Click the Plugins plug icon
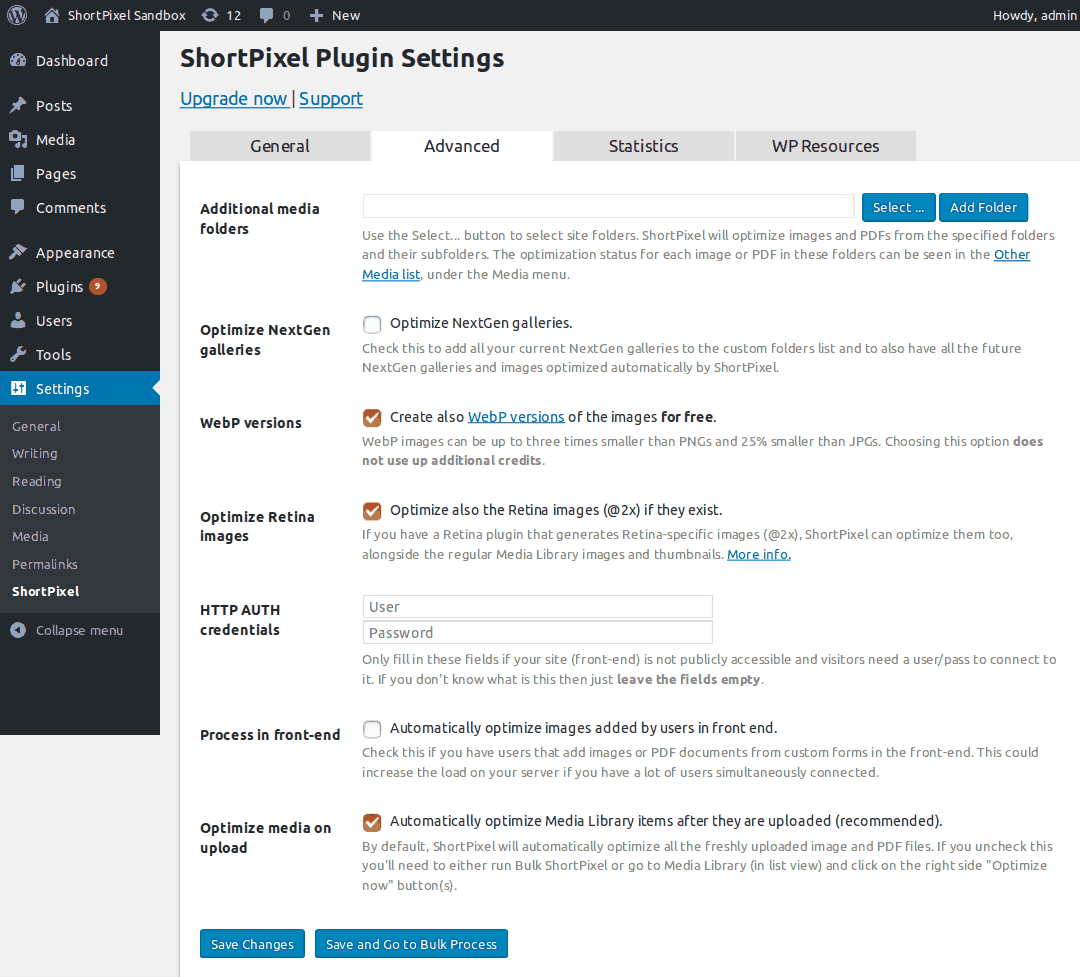This screenshot has height=977, width=1080. (x=18, y=287)
